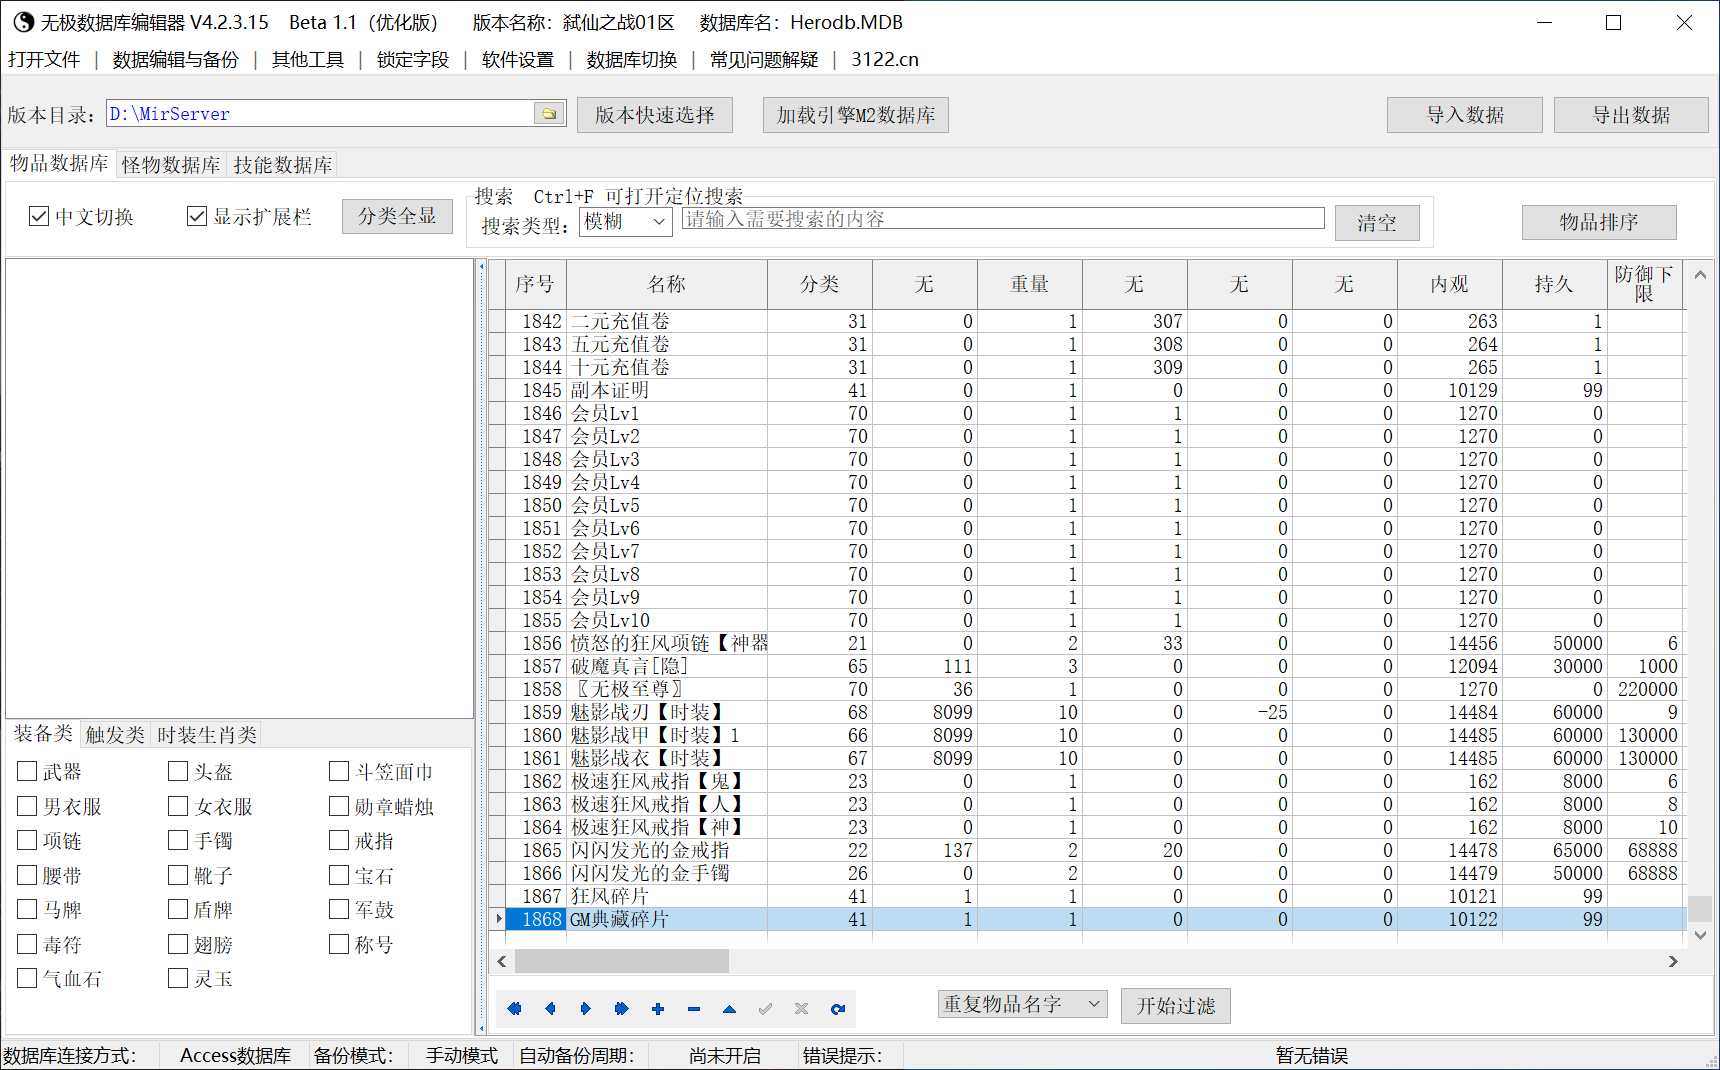Check the 武器 equipment filter

point(27,771)
